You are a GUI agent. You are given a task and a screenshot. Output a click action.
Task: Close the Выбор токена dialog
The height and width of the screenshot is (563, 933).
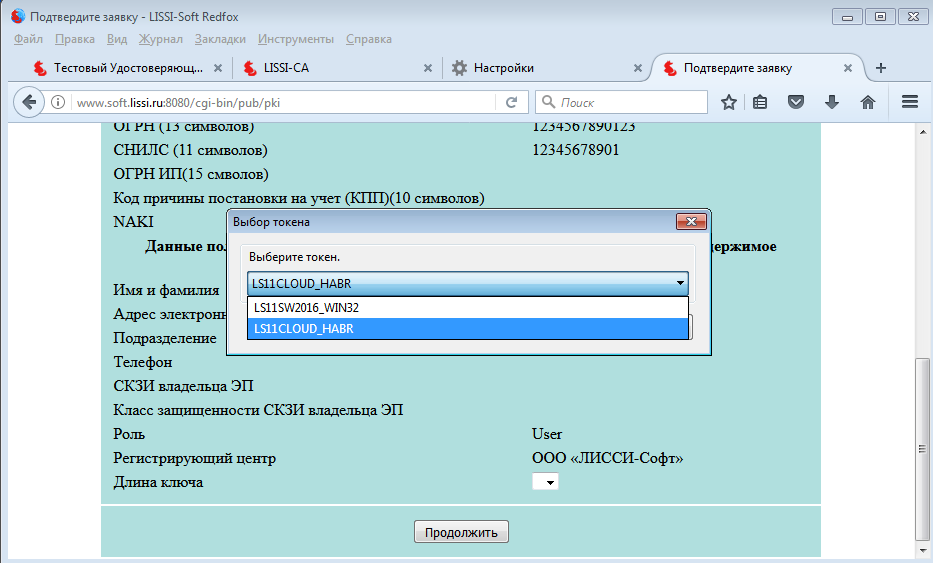[x=691, y=221]
